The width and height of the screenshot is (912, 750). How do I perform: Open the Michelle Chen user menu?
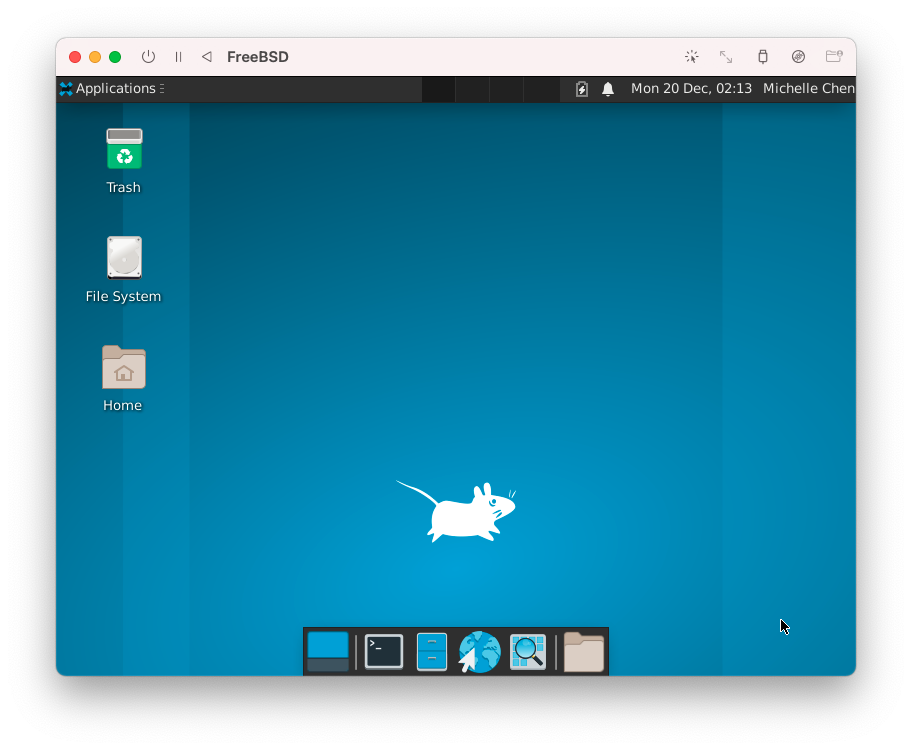808,88
